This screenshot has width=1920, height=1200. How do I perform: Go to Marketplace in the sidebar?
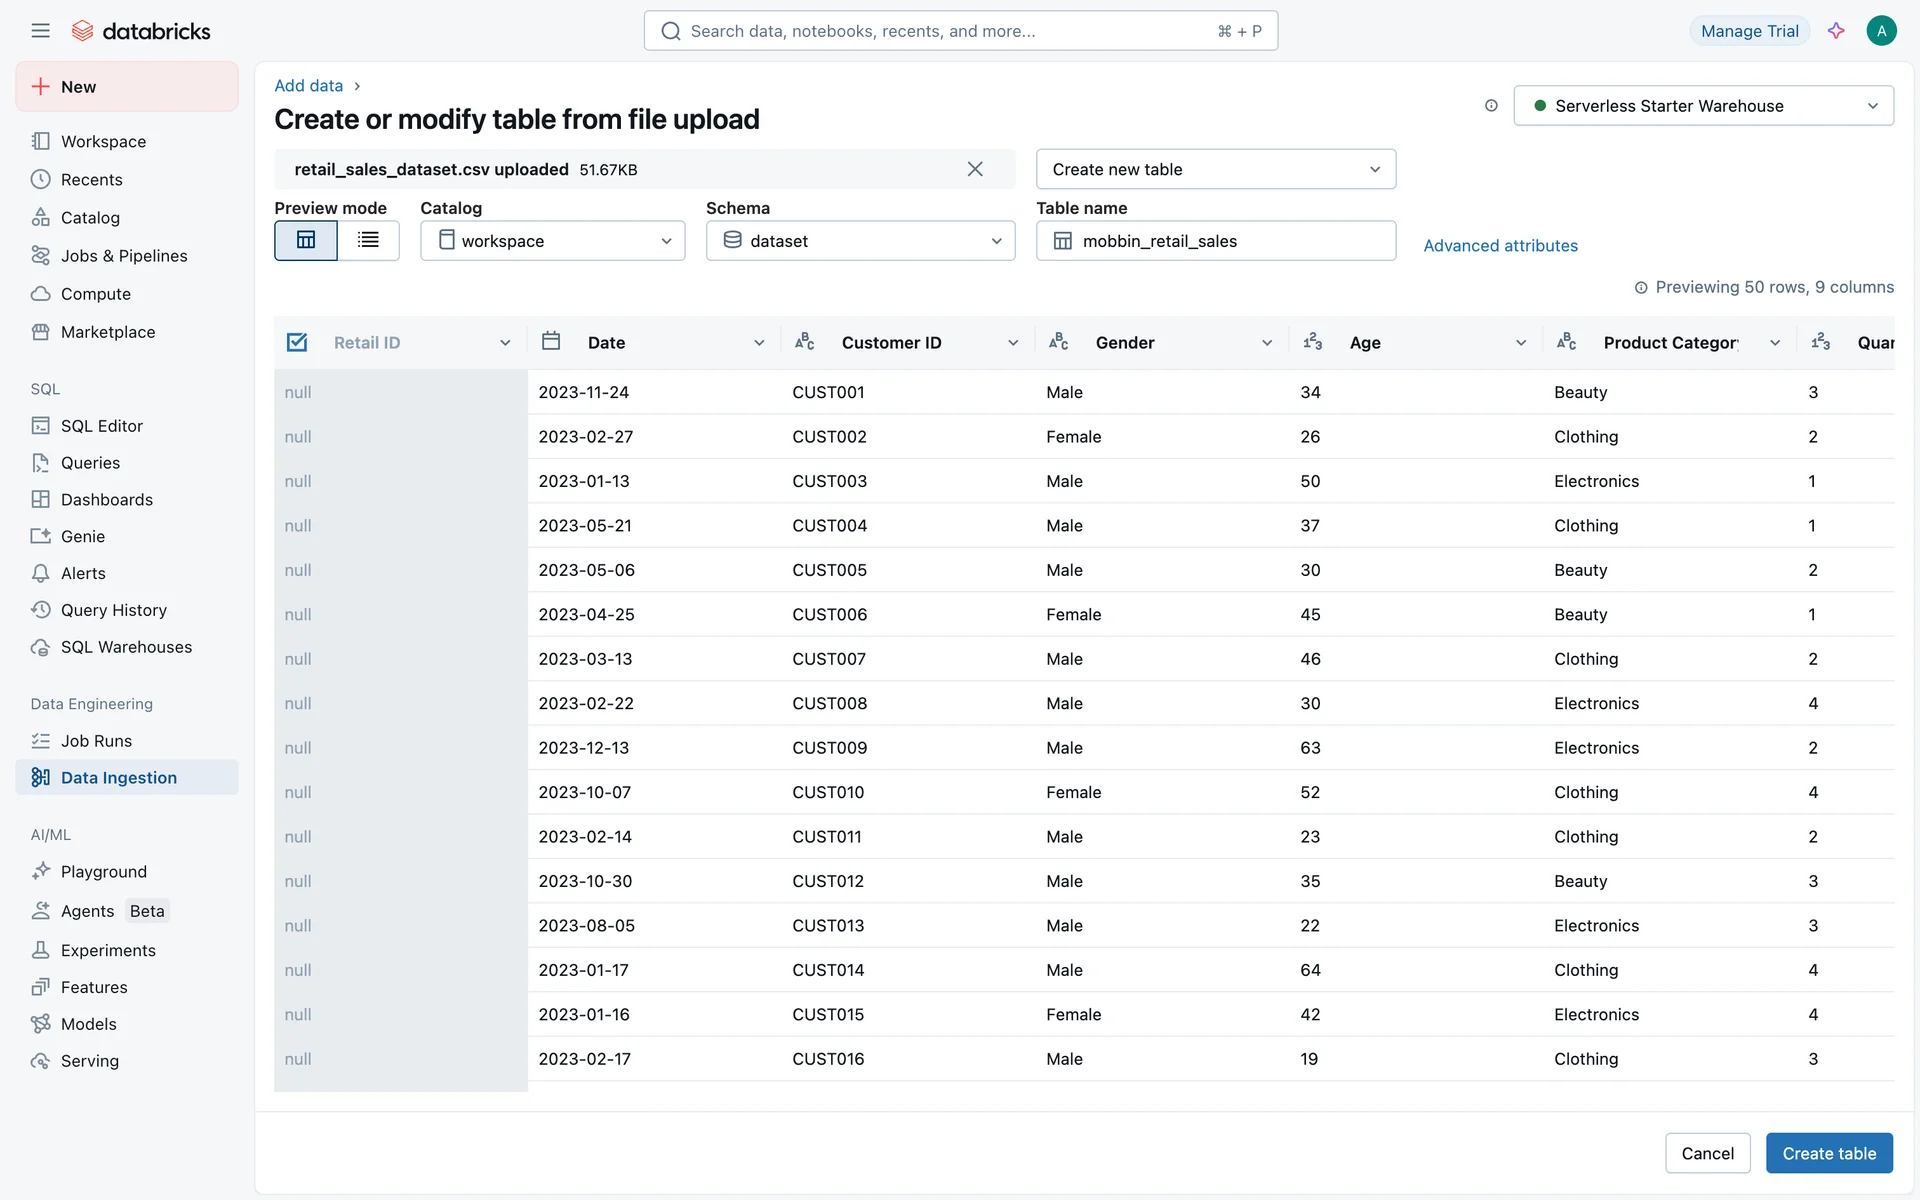(x=107, y=332)
